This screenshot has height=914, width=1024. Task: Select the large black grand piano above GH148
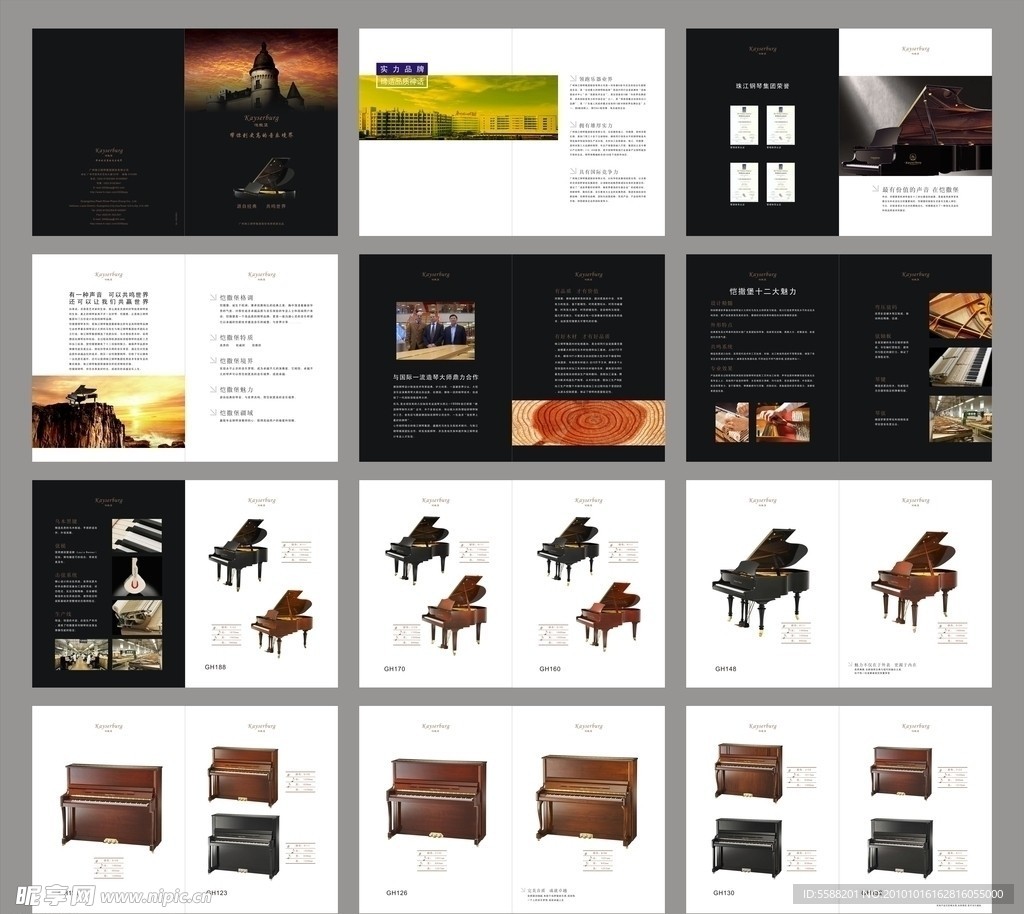pyautogui.click(x=761, y=581)
